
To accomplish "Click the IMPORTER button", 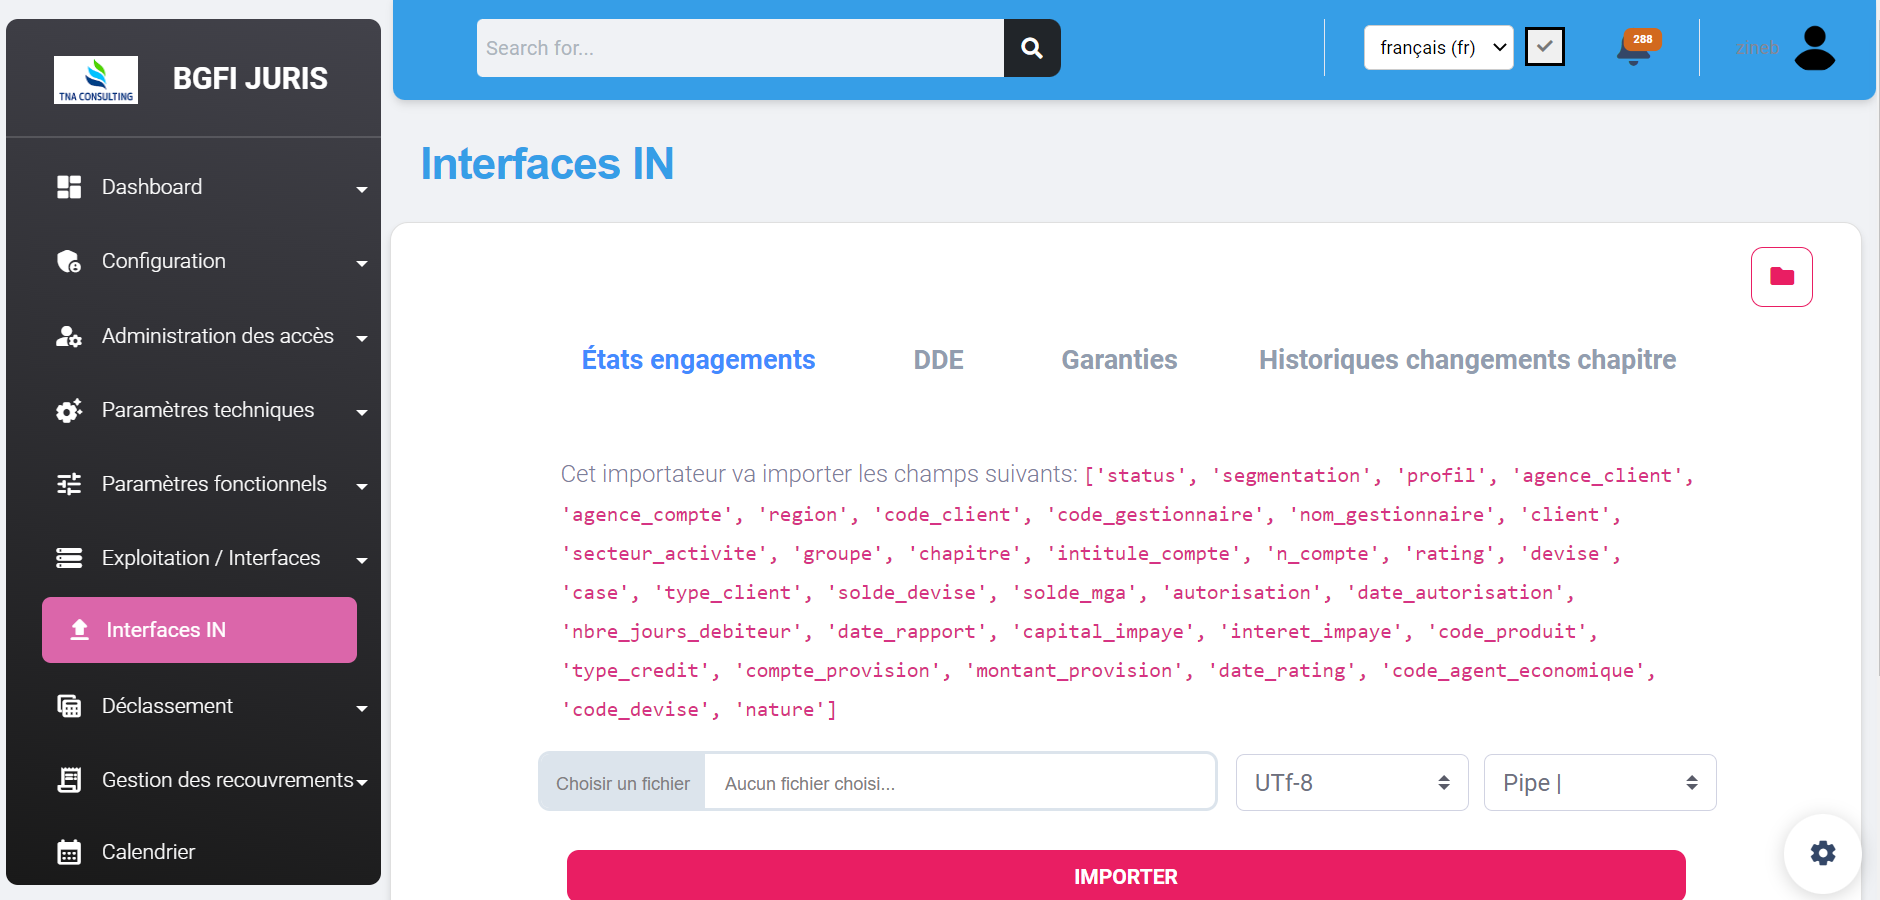I will tap(1125, 876).
